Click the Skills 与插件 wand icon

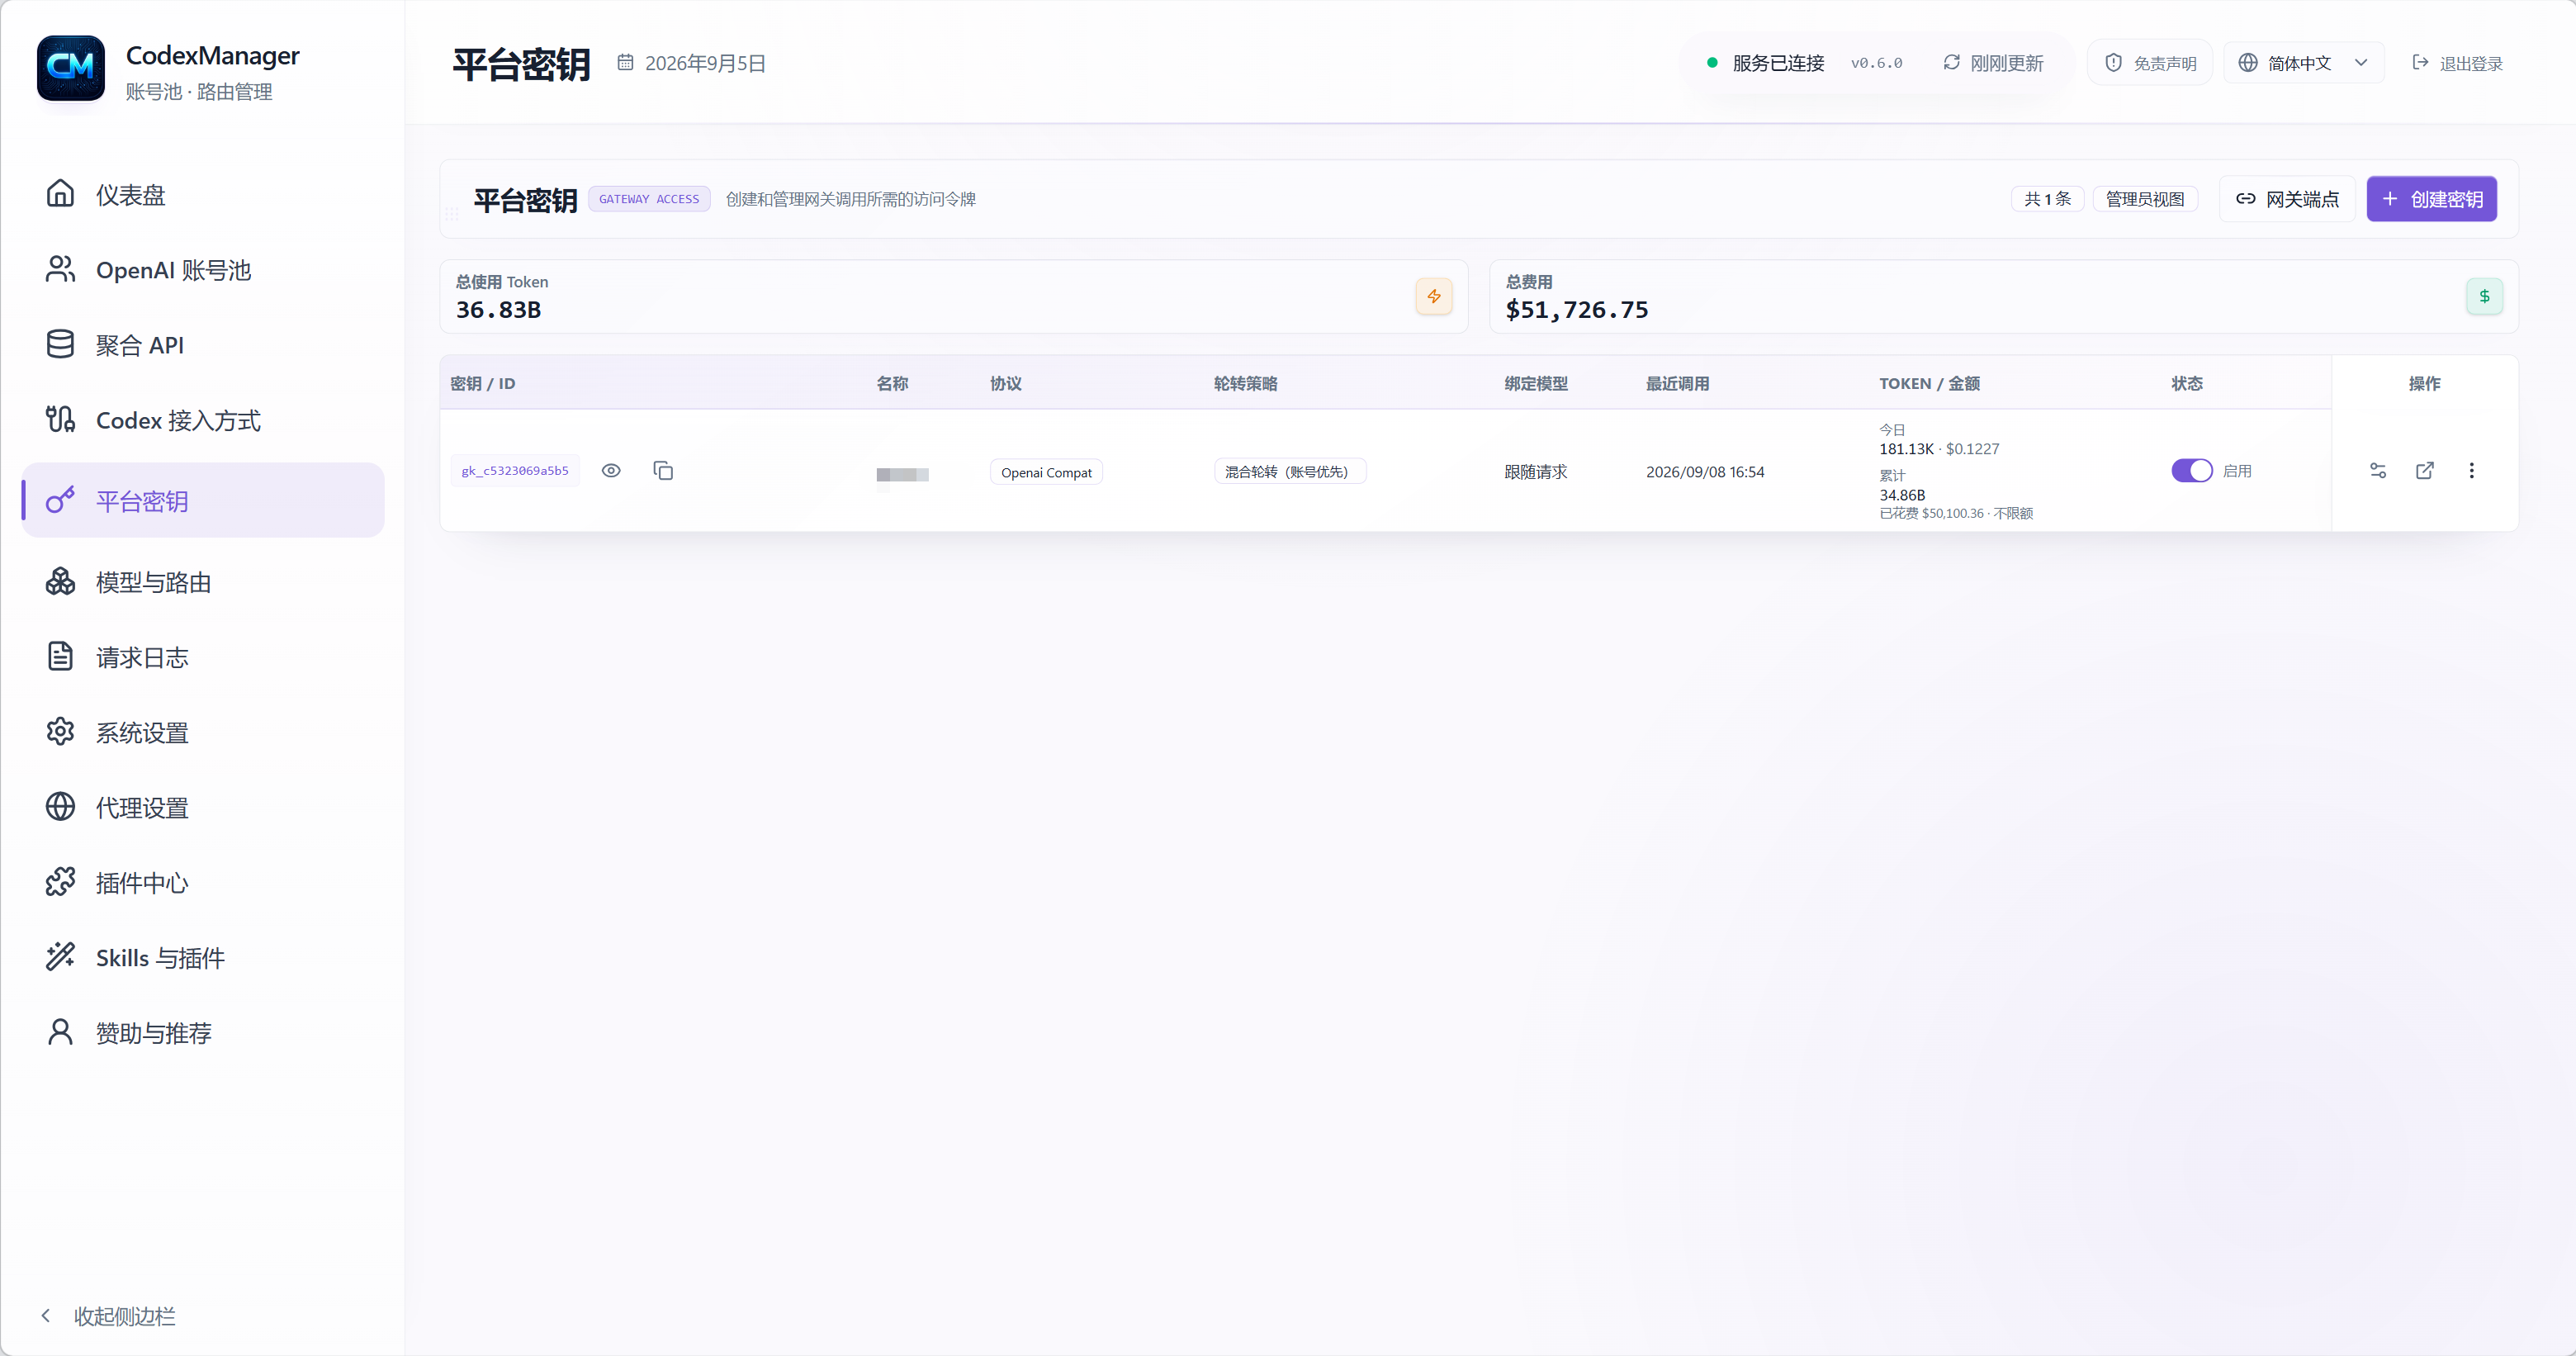60,957
